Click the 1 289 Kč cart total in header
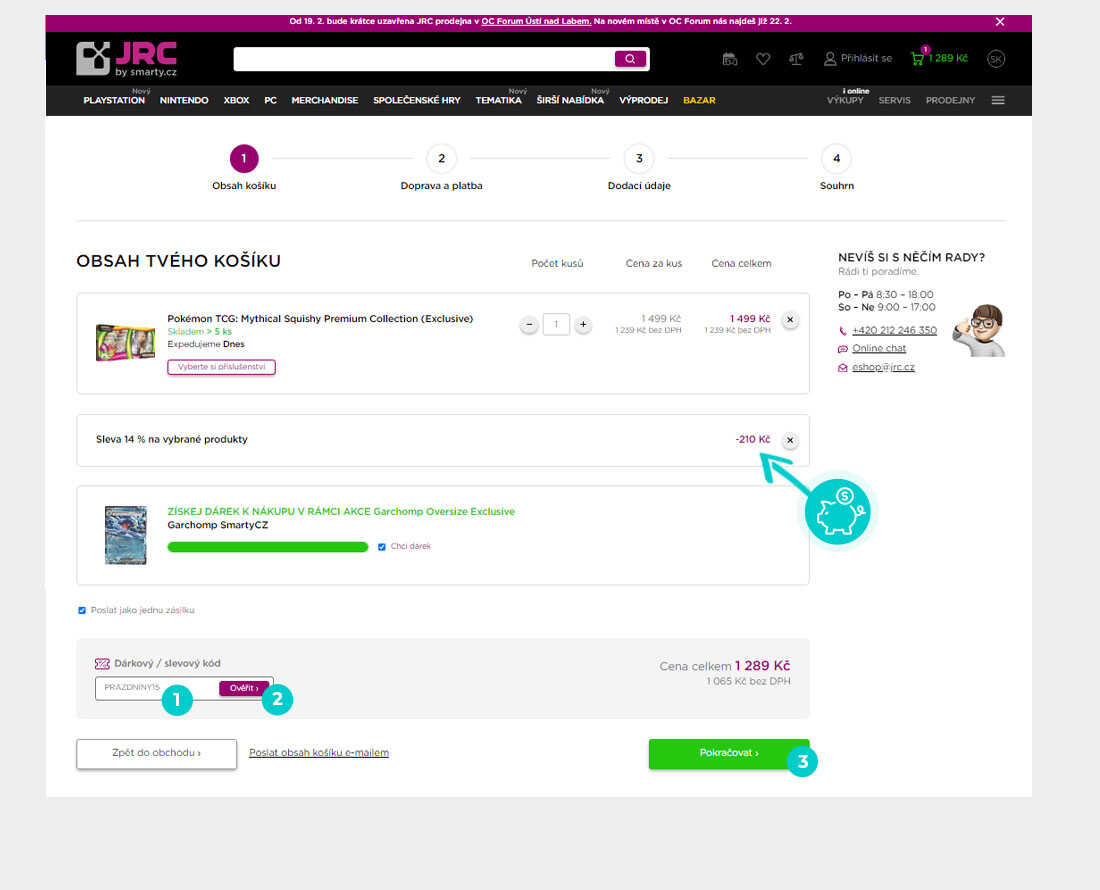1100x890 pixels. tap(948, 58)
